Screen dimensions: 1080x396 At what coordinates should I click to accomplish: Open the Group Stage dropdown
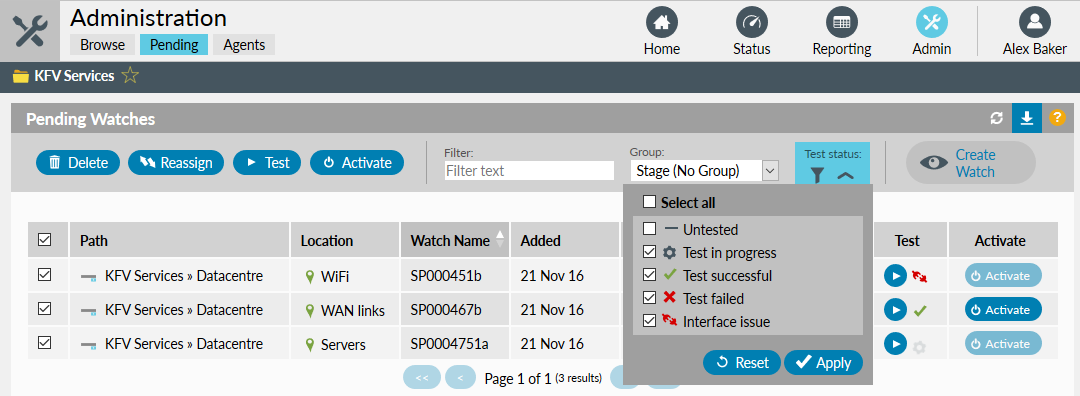704,171
